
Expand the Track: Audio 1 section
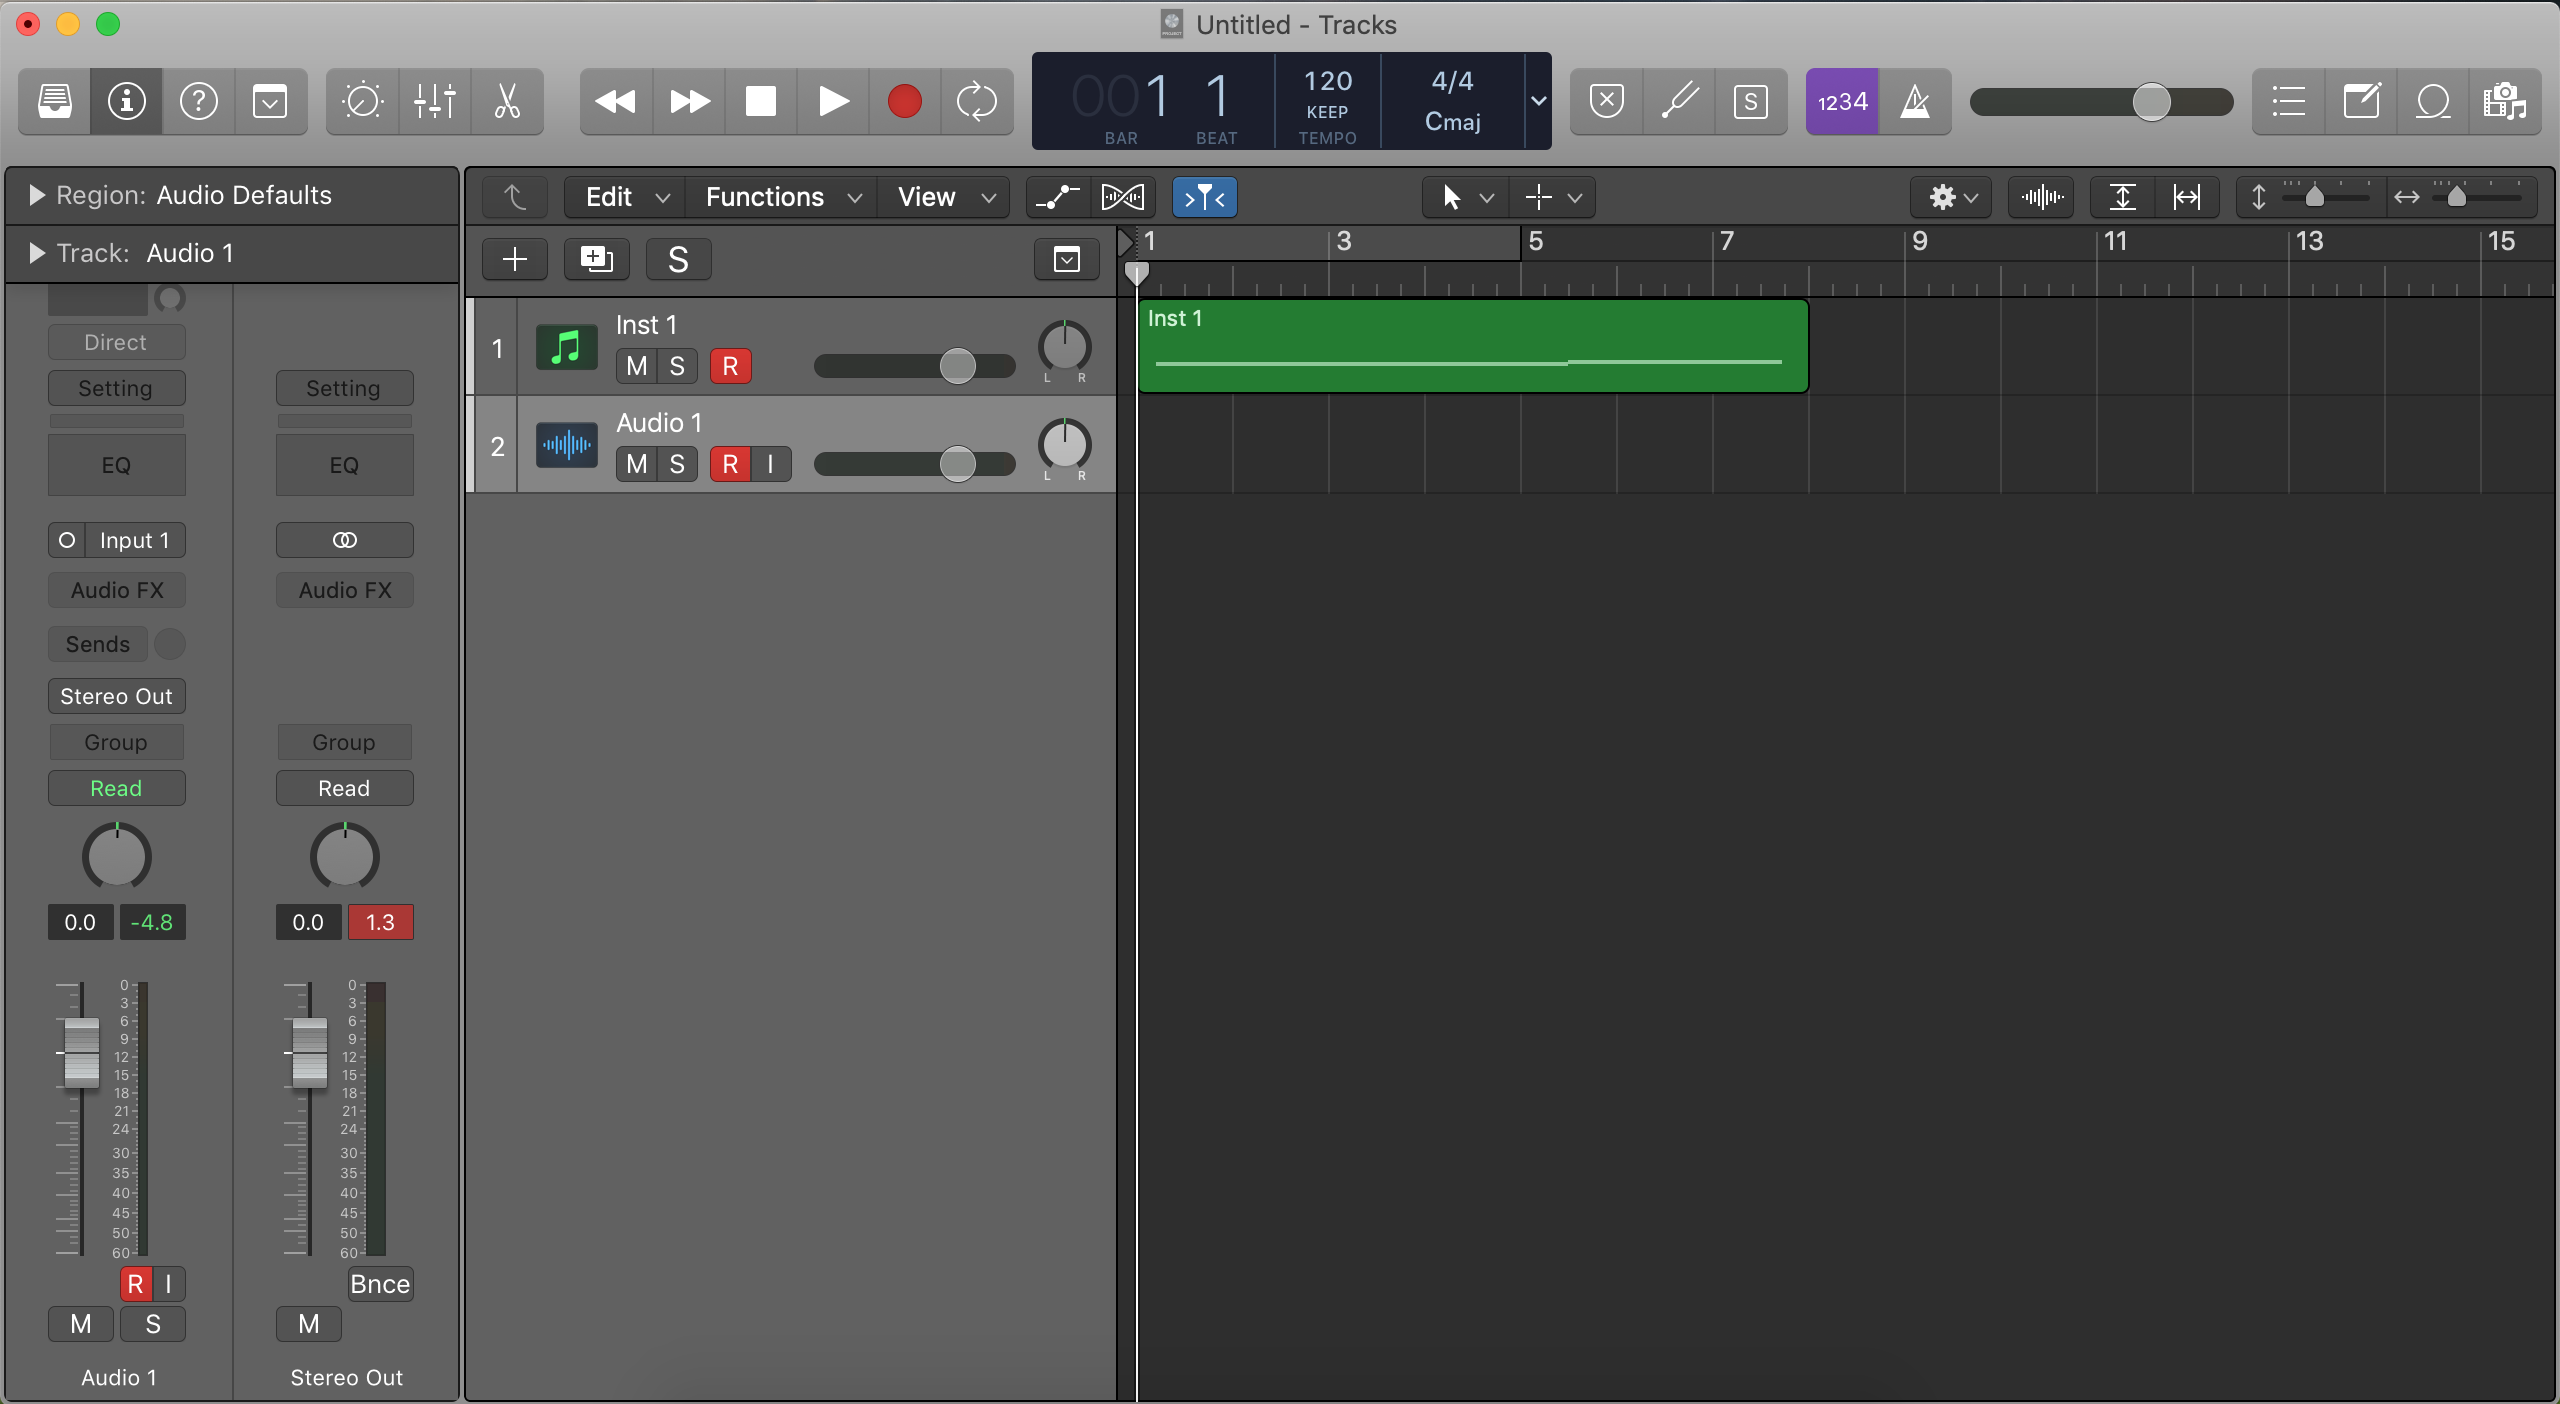coord(37,253)
